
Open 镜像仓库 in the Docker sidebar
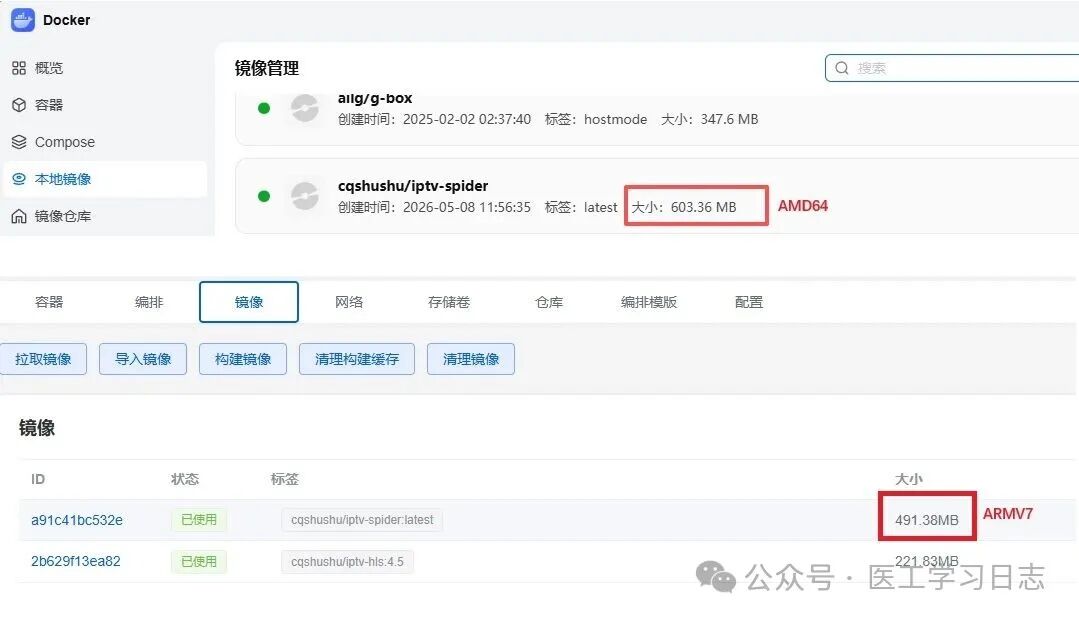point(63,216)
